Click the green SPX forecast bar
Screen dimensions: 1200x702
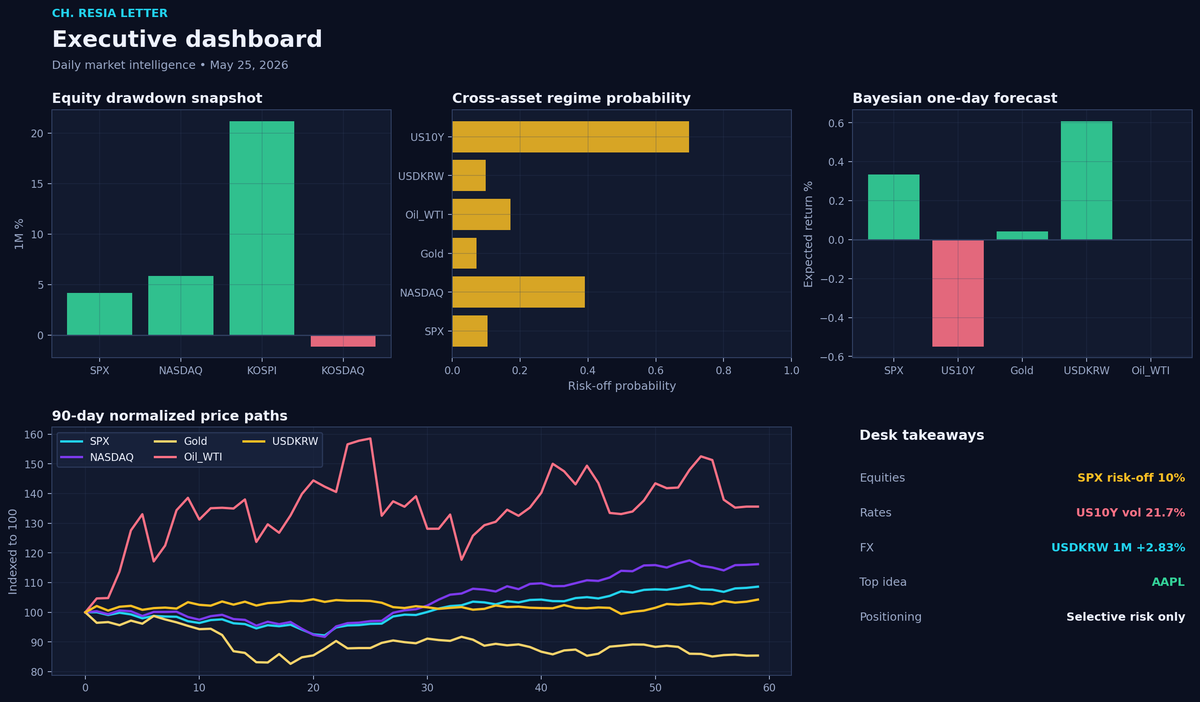tap(894, 207)
